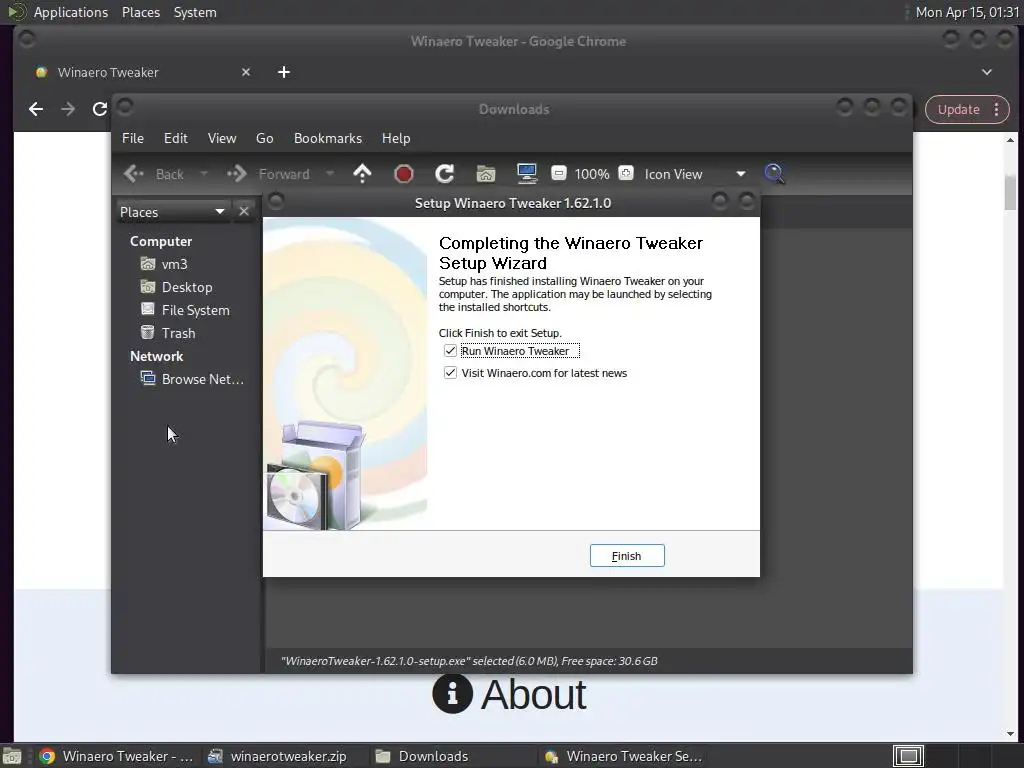Uncheck Run Winaero Tweaker checkbox
Viewport: 1024px width, 768px height.
(450, 351)
